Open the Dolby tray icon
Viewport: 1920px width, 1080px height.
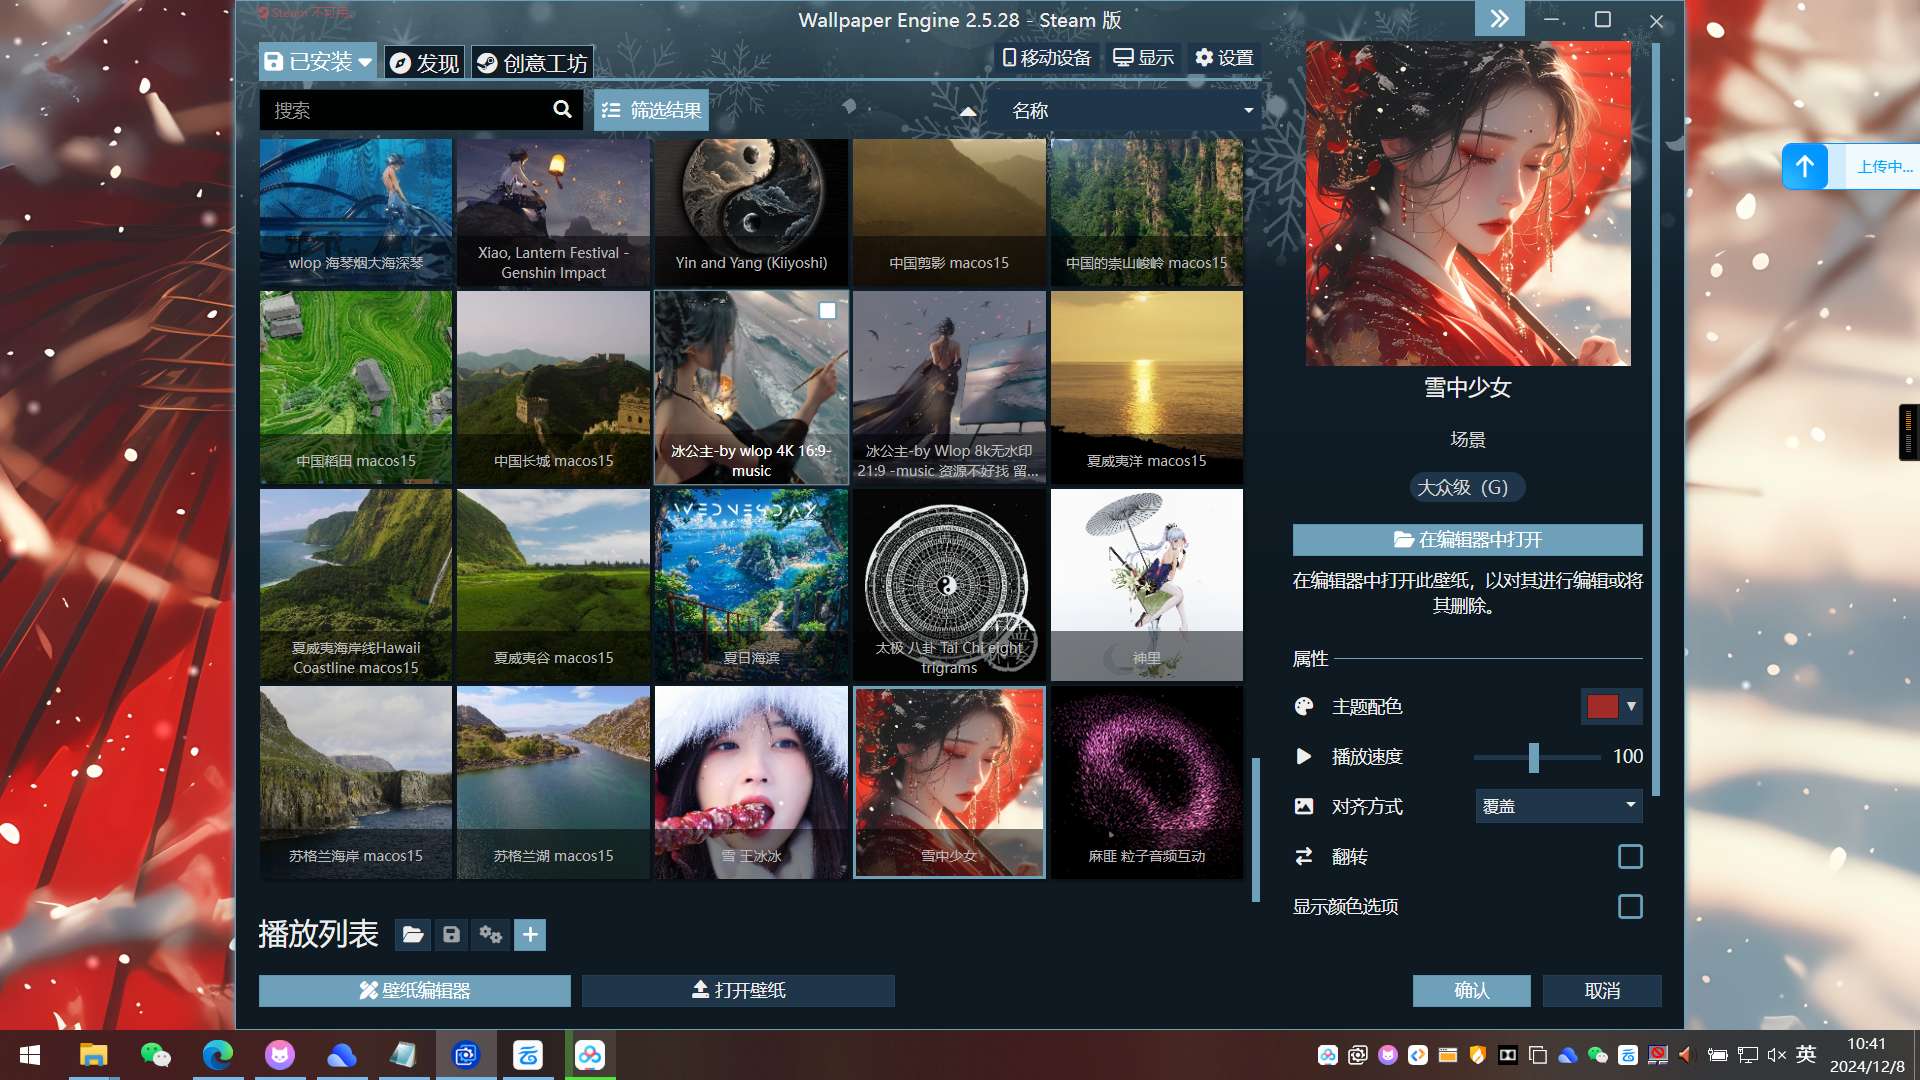click(x=1508, y=1055)
